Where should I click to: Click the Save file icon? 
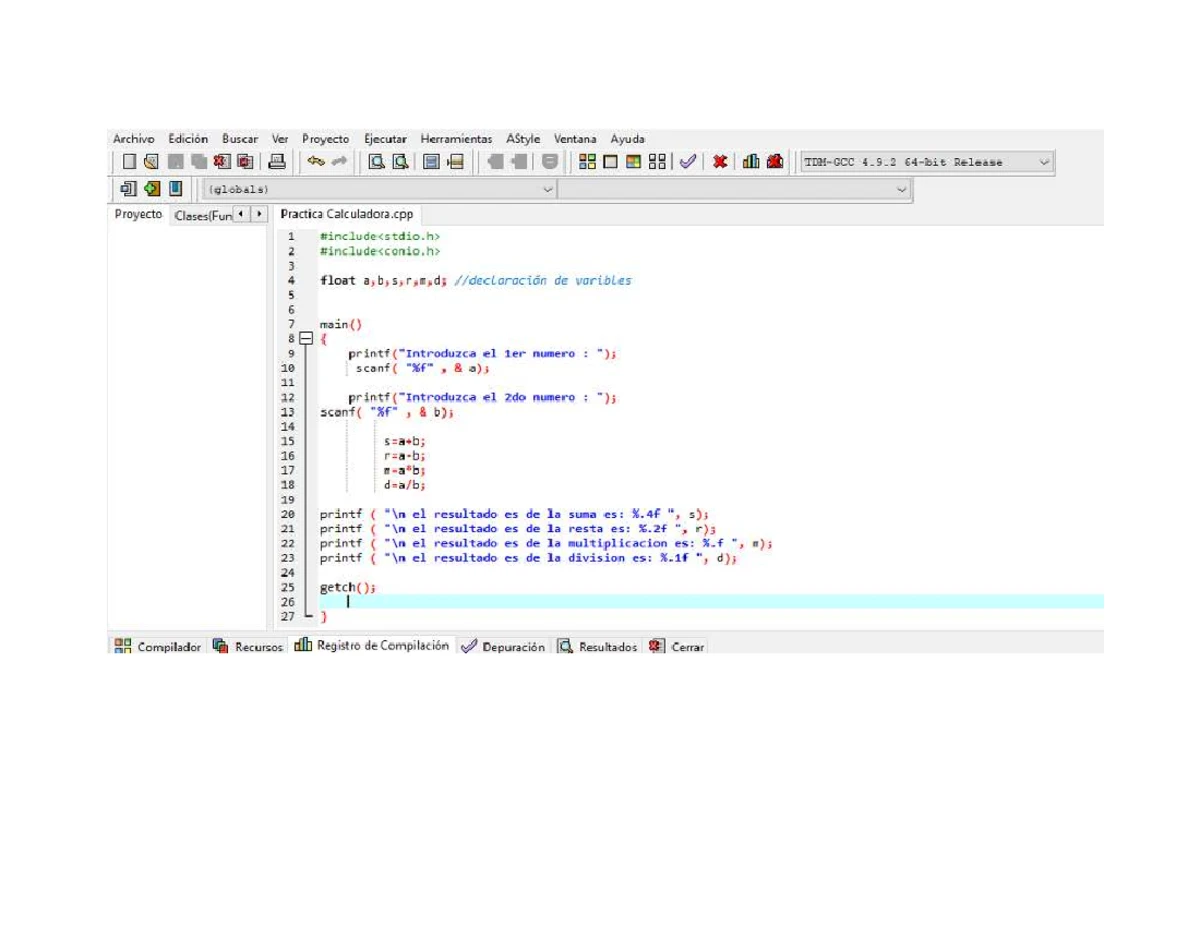pos(176,161)
